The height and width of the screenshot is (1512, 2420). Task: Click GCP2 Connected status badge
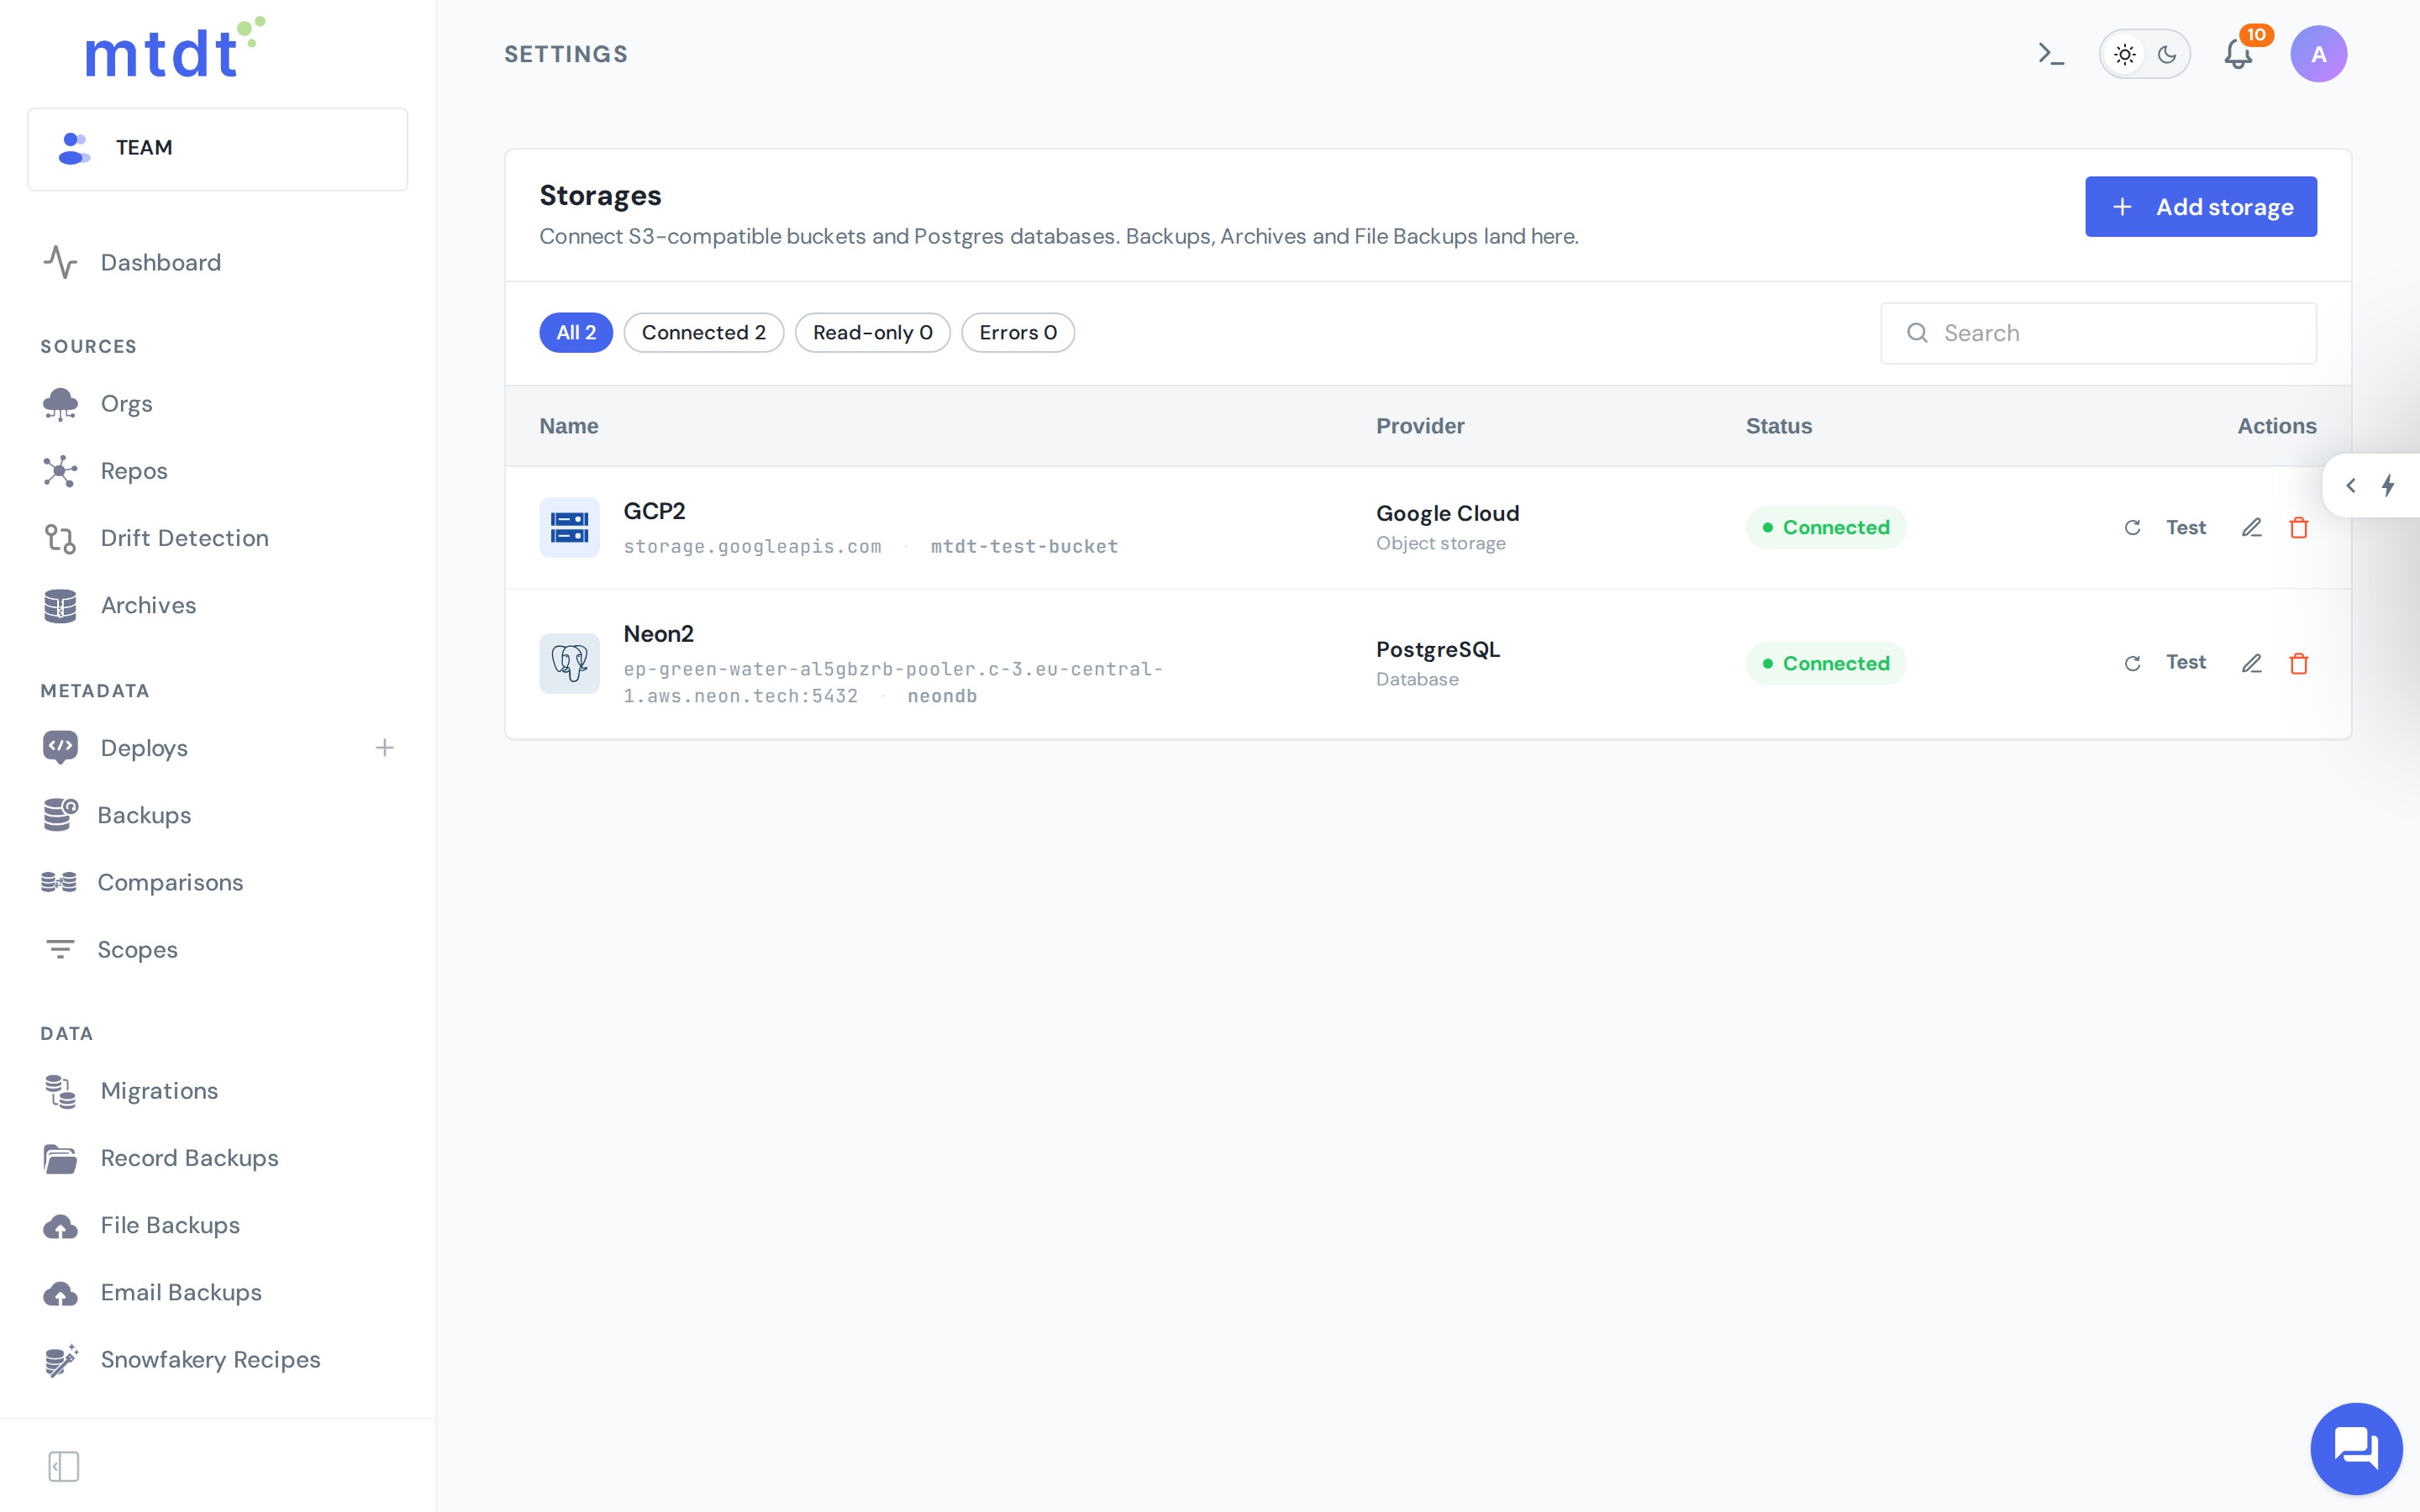pos(1826,528)
